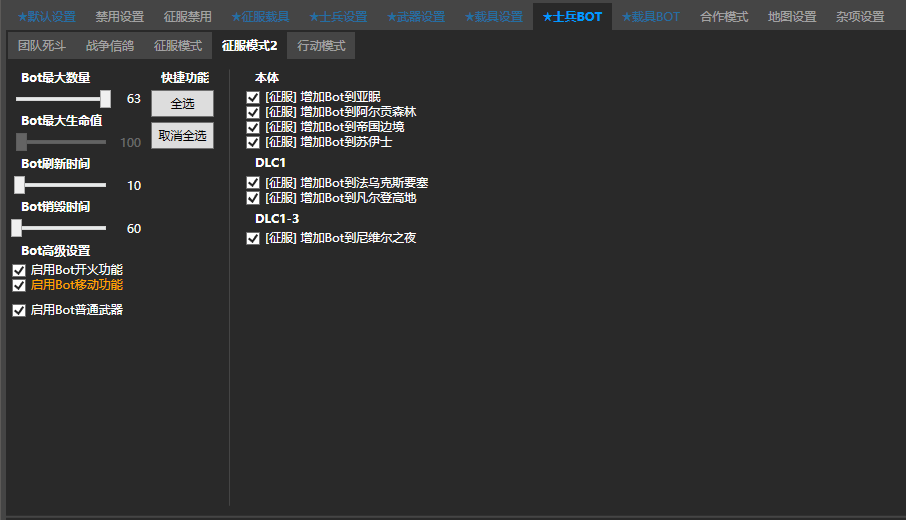Uncheck 增加Bot到尼维尔之夜 checkbox
906x520 pixels.
pyautogui.click(x=253, y=238)
